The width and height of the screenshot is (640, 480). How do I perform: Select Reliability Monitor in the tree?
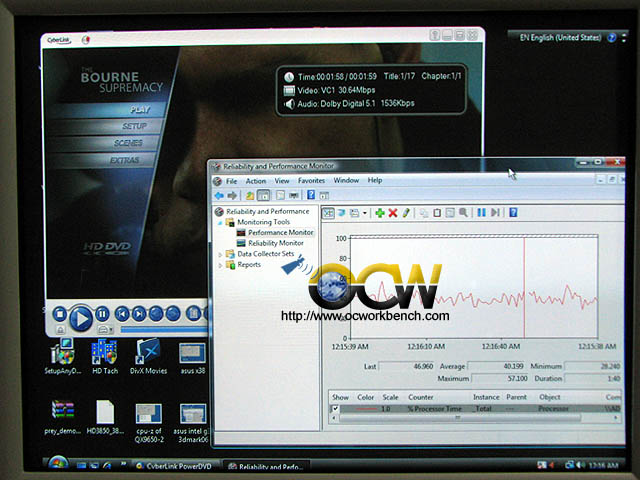click(276, 243)
